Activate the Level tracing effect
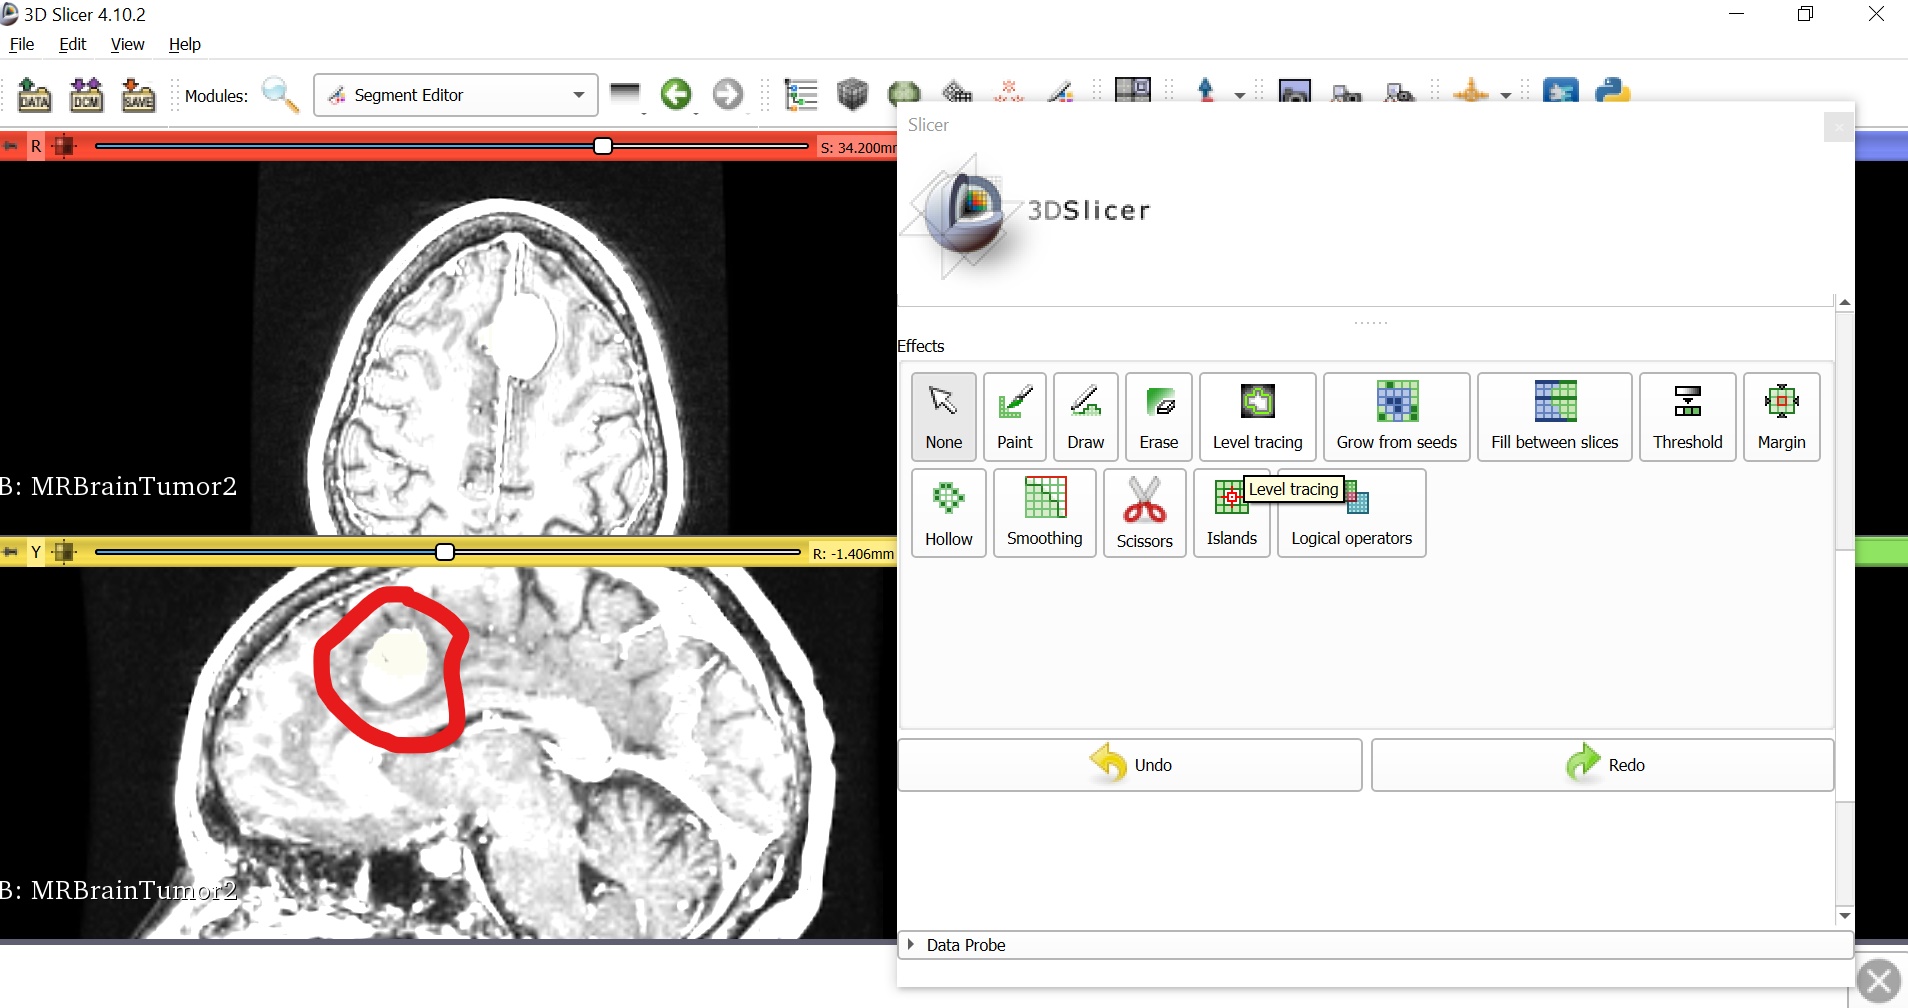The image size is (1908, 1008). [1257, 417]
